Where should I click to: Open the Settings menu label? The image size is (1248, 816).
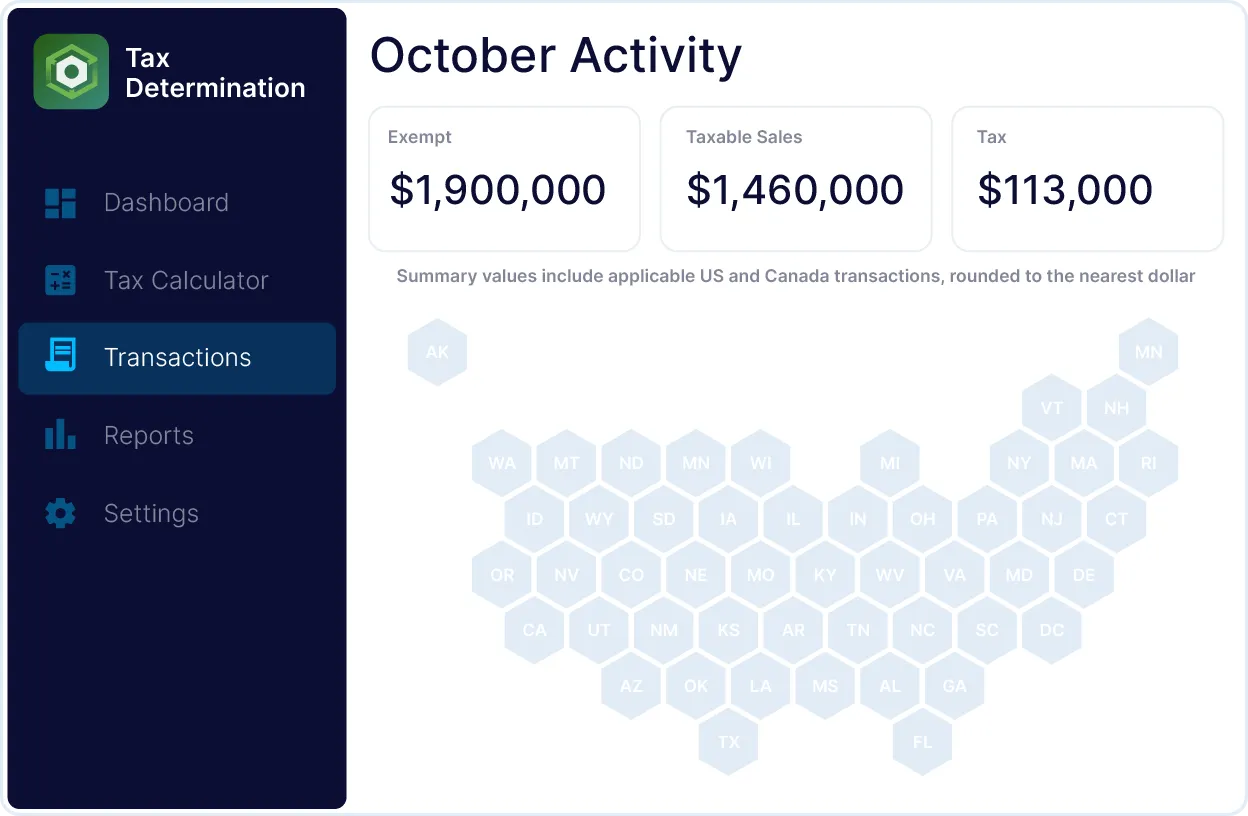point(151,513)
